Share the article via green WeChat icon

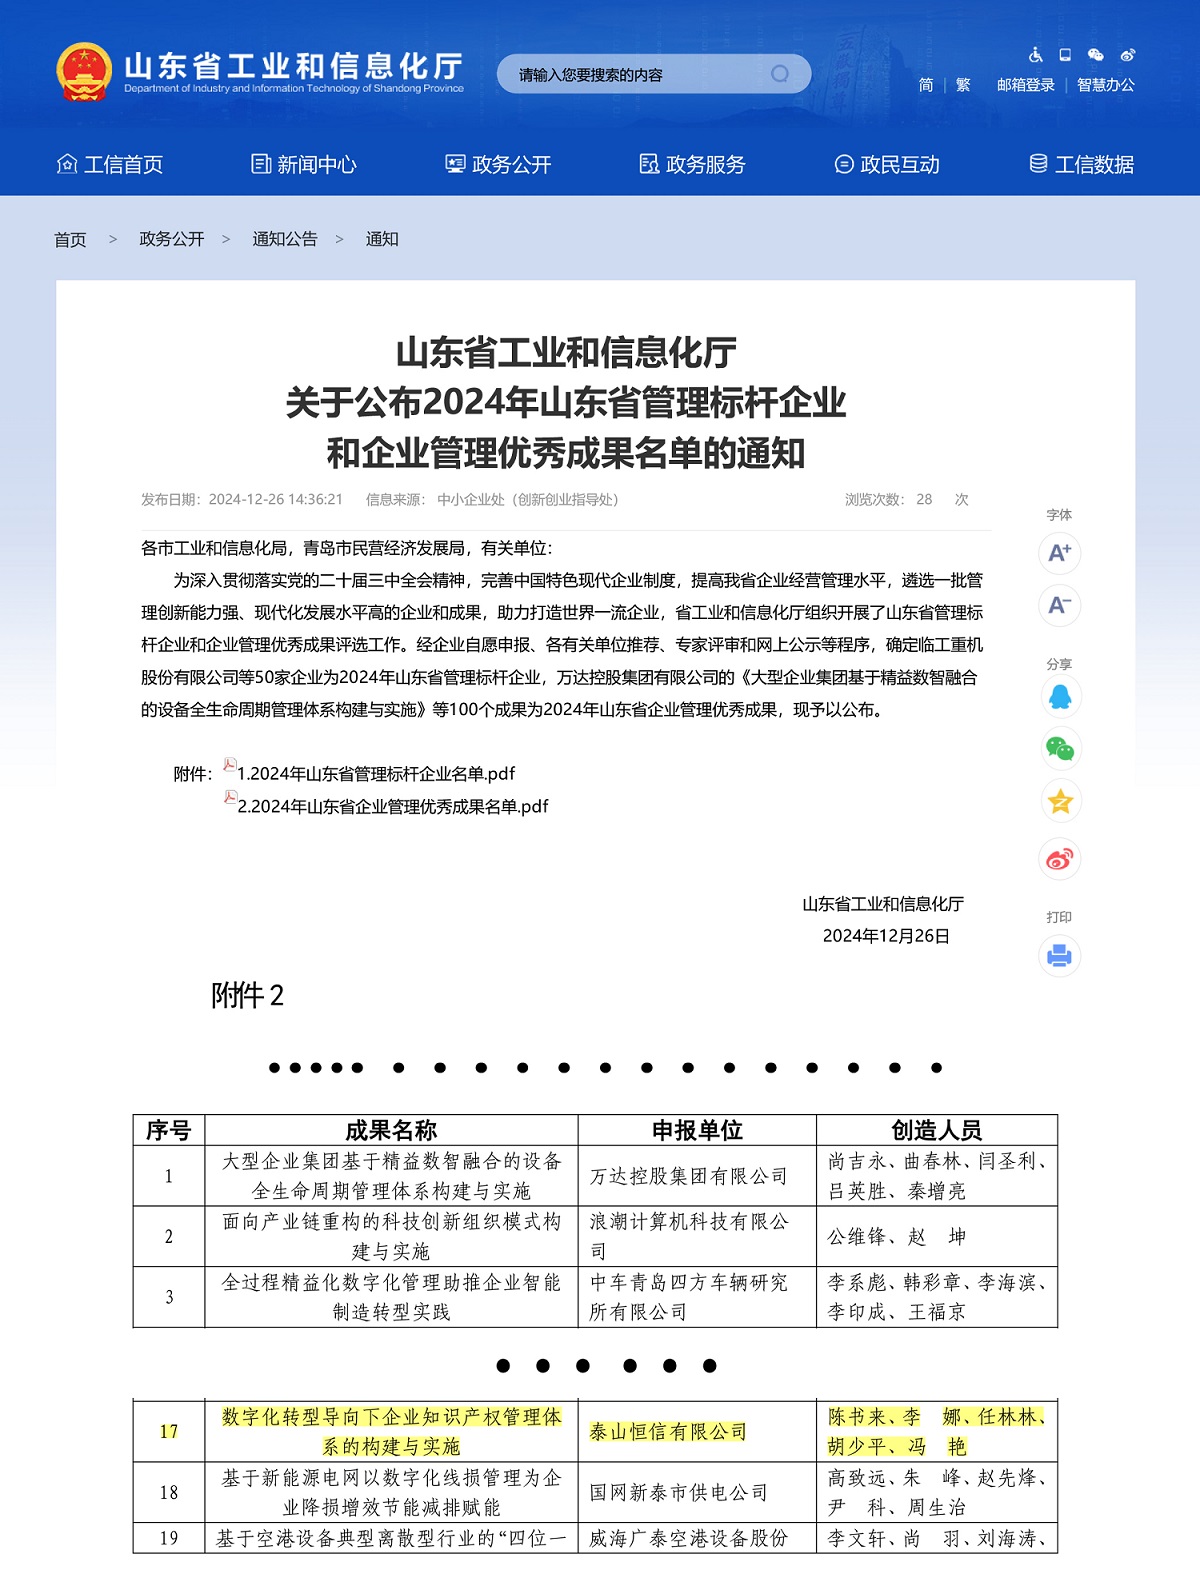pyautogui.click(x=1060, y=748)
